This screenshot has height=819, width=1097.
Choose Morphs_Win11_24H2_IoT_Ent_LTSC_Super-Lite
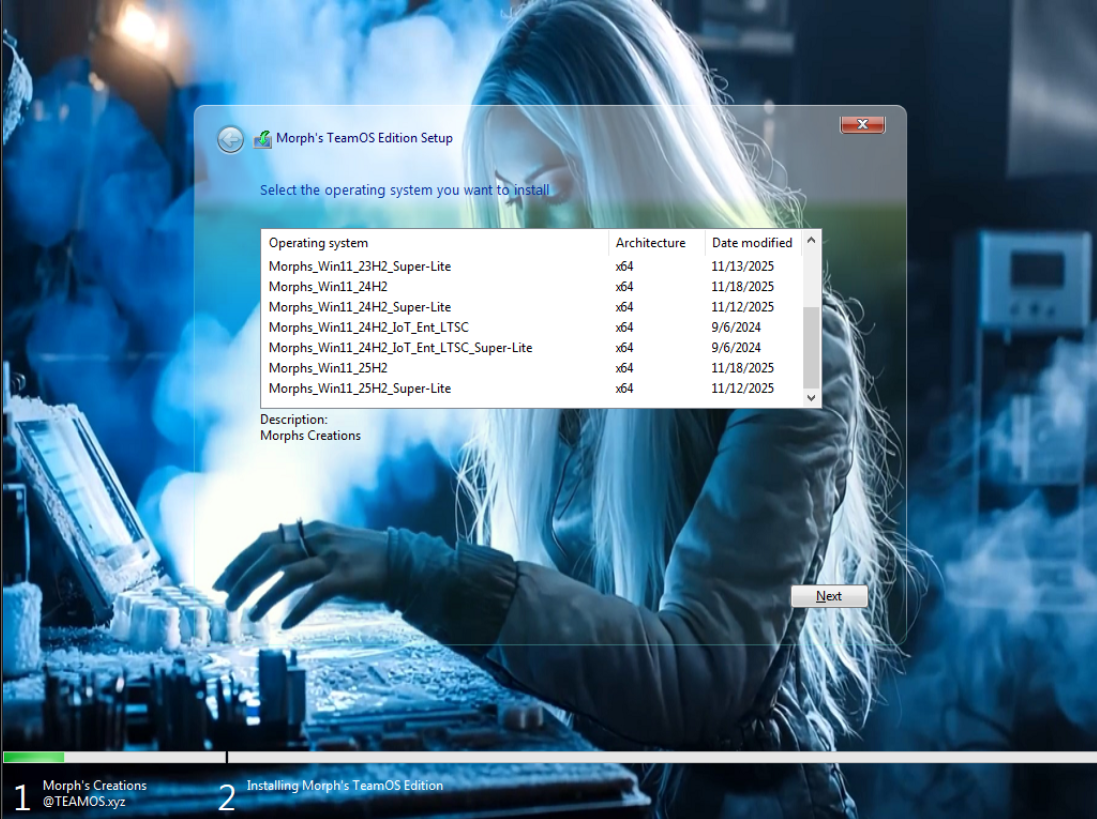pyautogui.click(x=532, y=348)
